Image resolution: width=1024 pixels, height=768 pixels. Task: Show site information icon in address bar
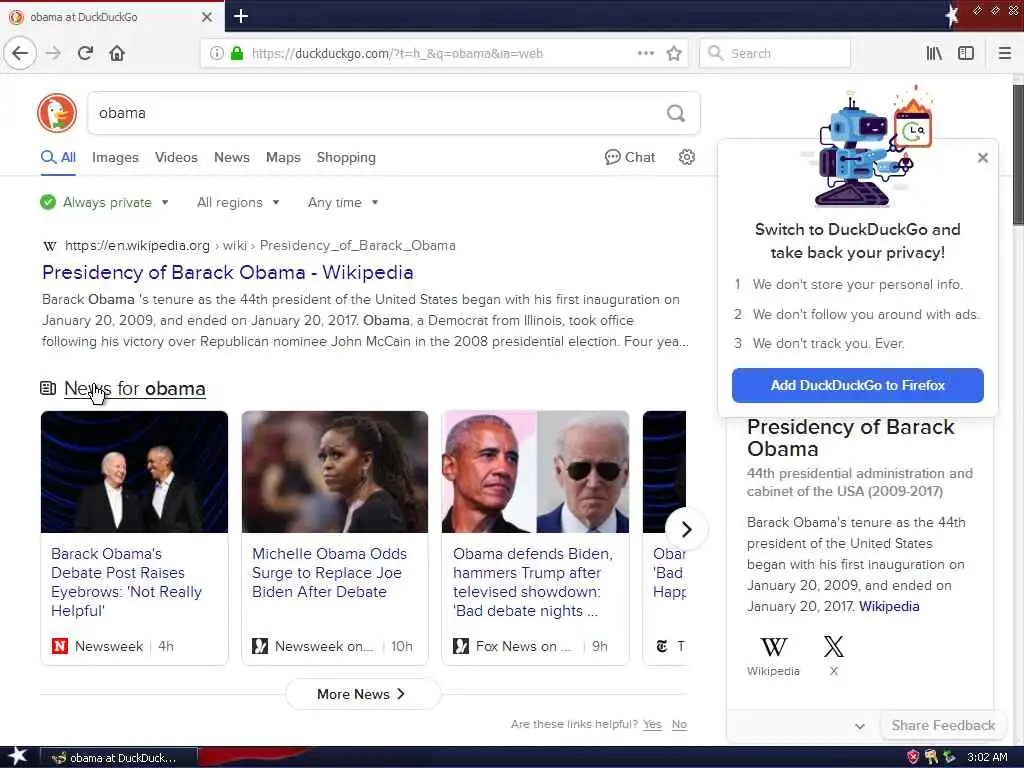(216, 53)
